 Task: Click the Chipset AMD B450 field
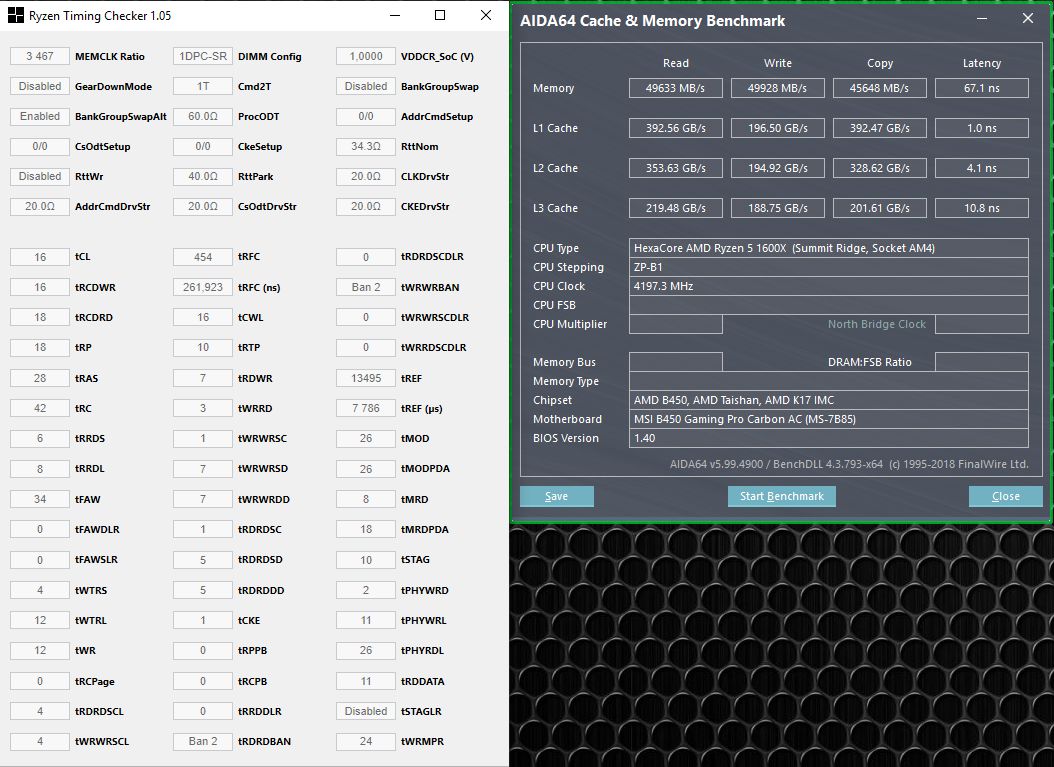(x=829, y=400)
